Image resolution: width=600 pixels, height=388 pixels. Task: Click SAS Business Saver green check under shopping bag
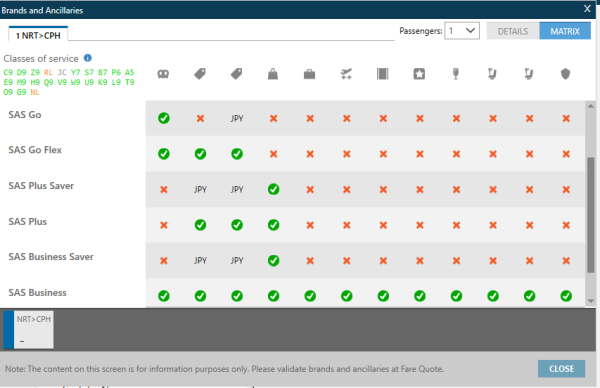274,261
